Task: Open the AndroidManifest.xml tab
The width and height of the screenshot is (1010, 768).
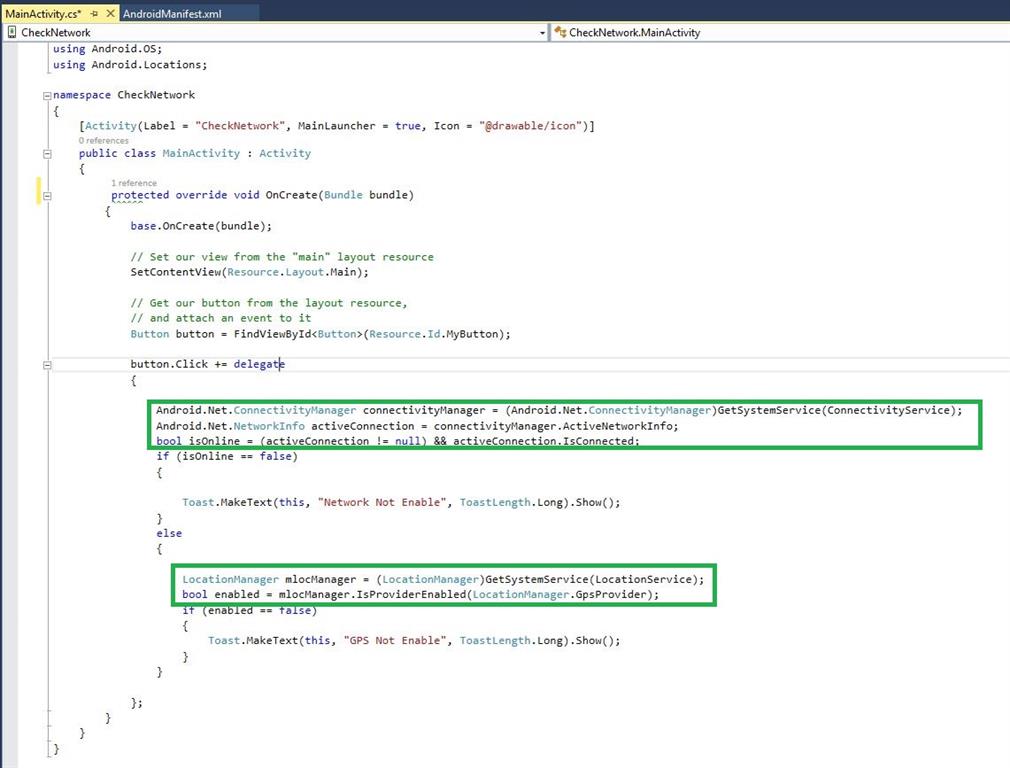Action: click(172, 14)
